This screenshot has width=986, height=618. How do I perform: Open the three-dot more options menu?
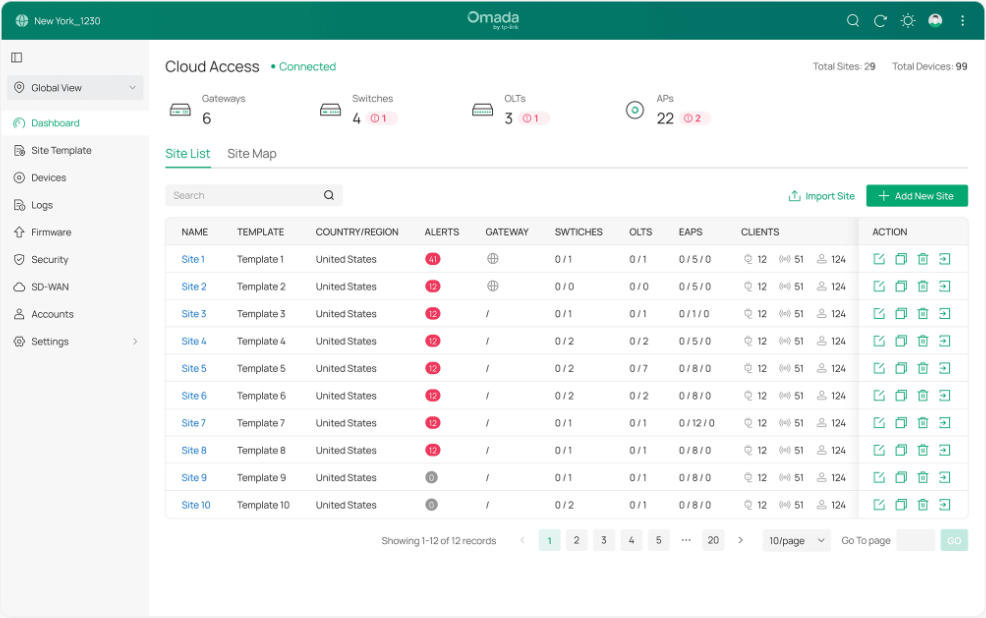963,20
